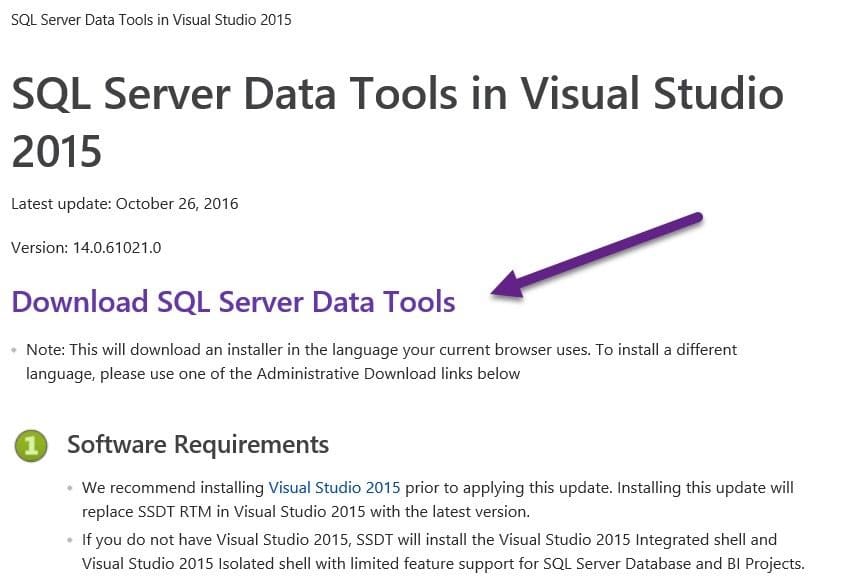Click the Software Requirements heading
The image size is (858, 584).
(198, 444)
